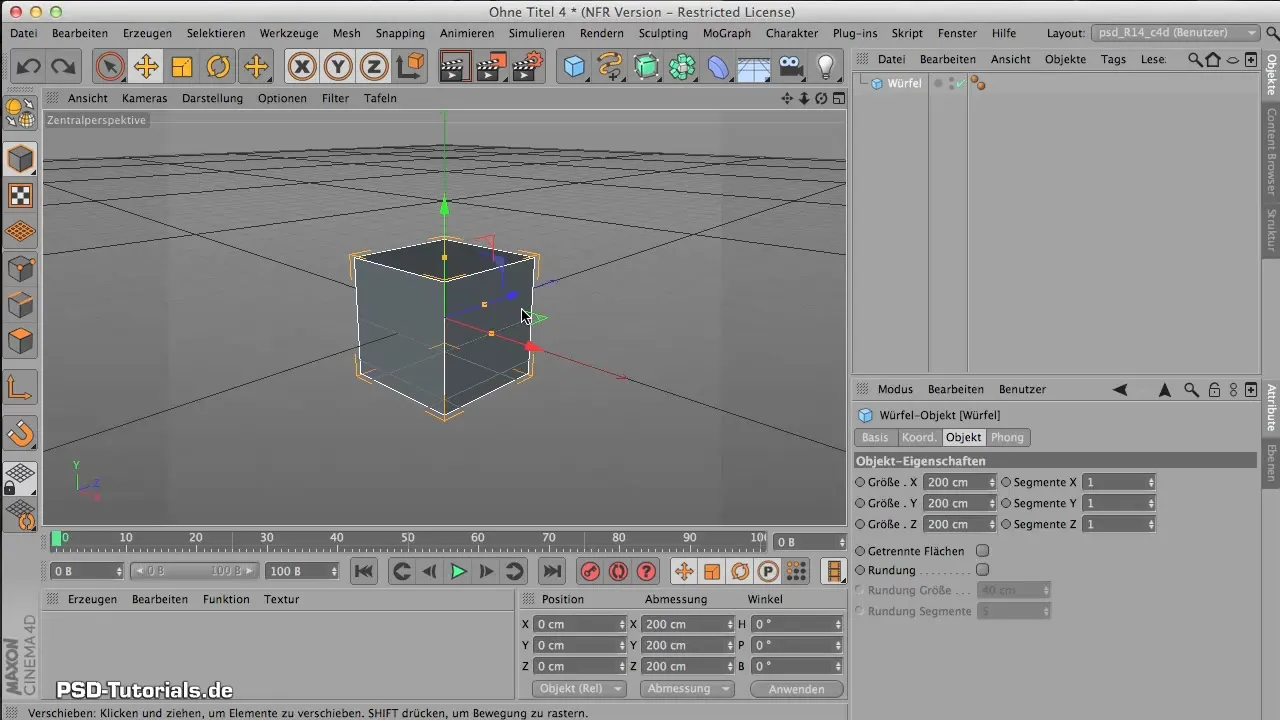Open the Objekt (Rel) dropdown

point(581,689)
